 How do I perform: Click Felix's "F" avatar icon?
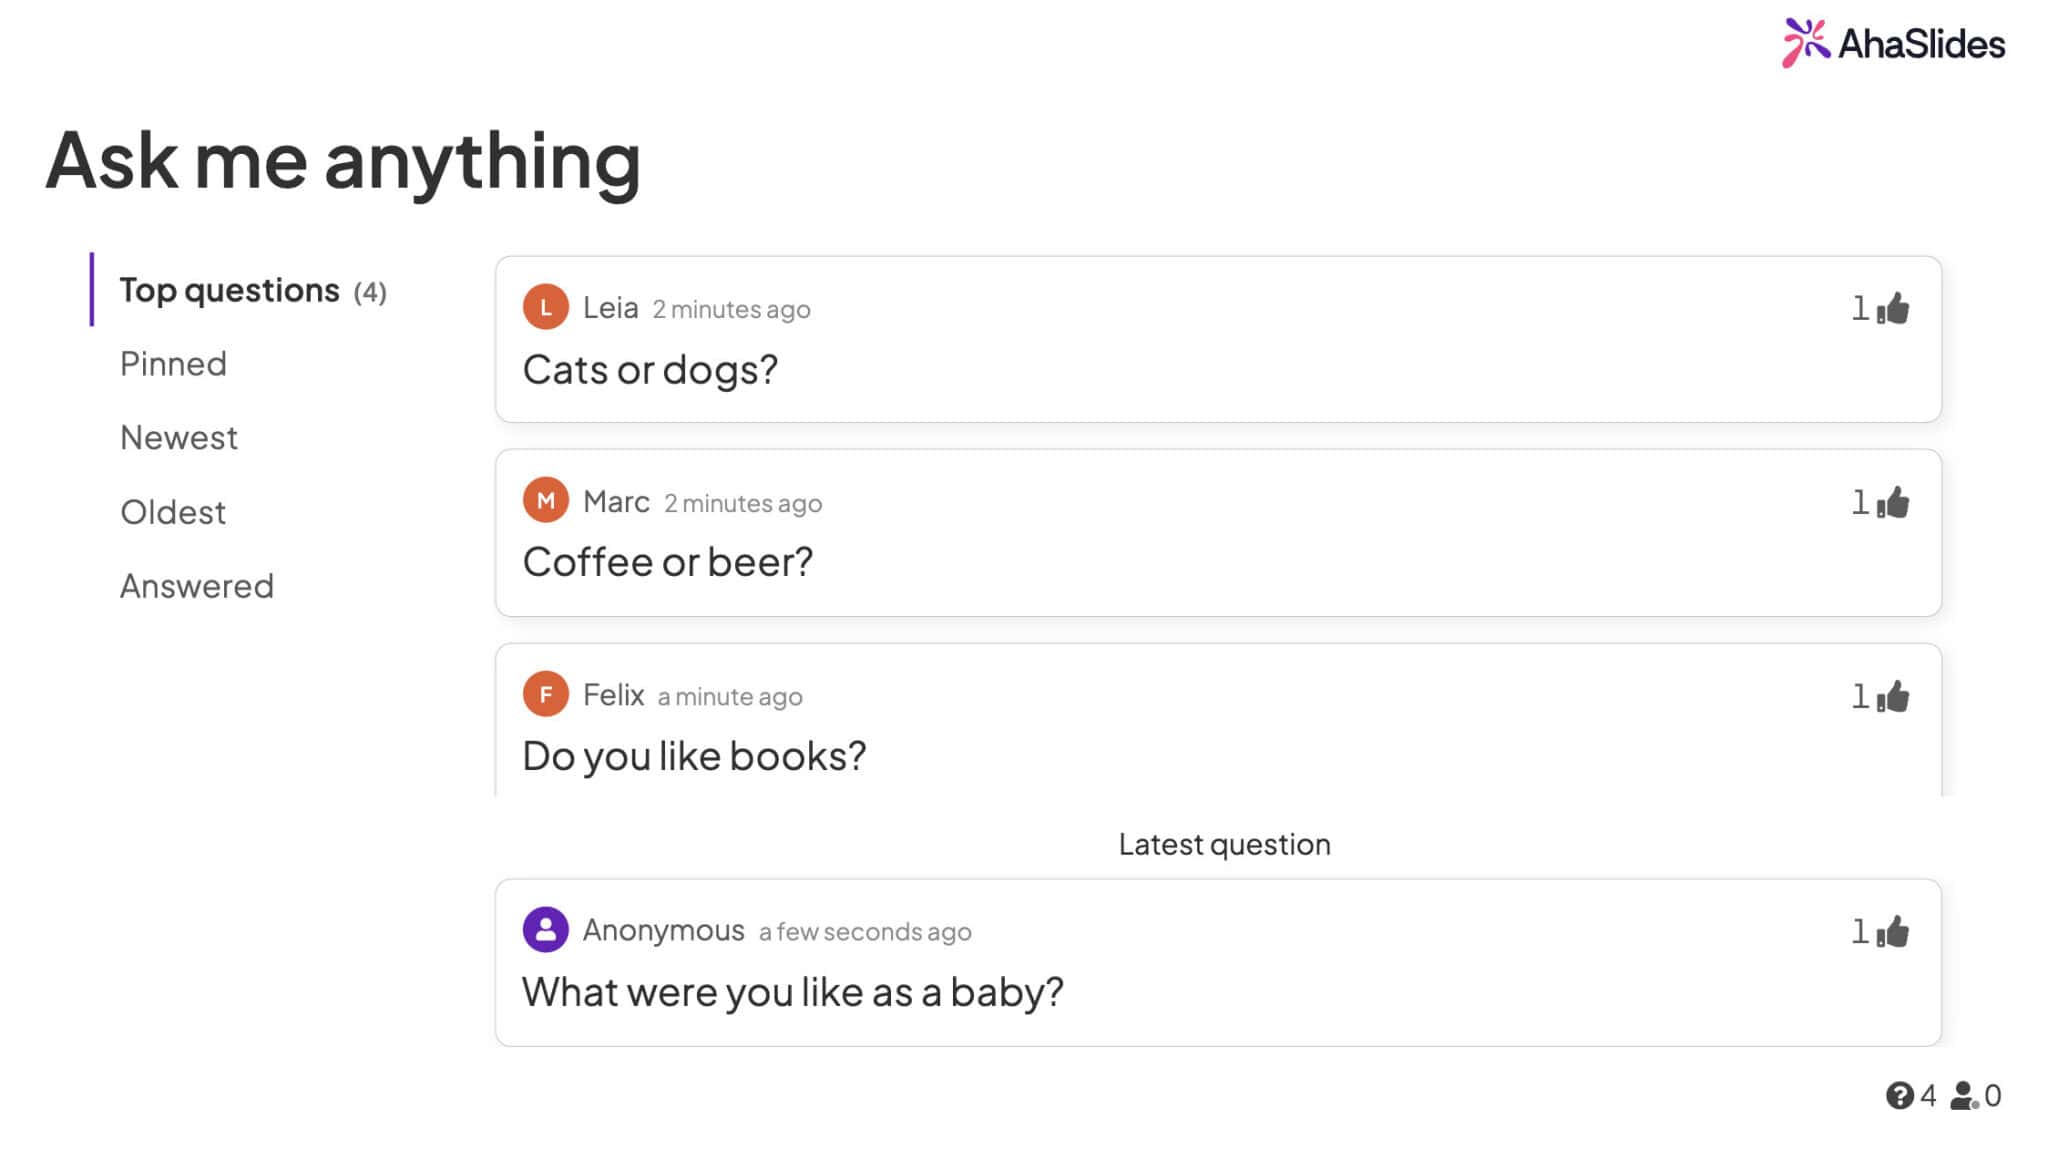pyautogui.click(x=546, y=694)
